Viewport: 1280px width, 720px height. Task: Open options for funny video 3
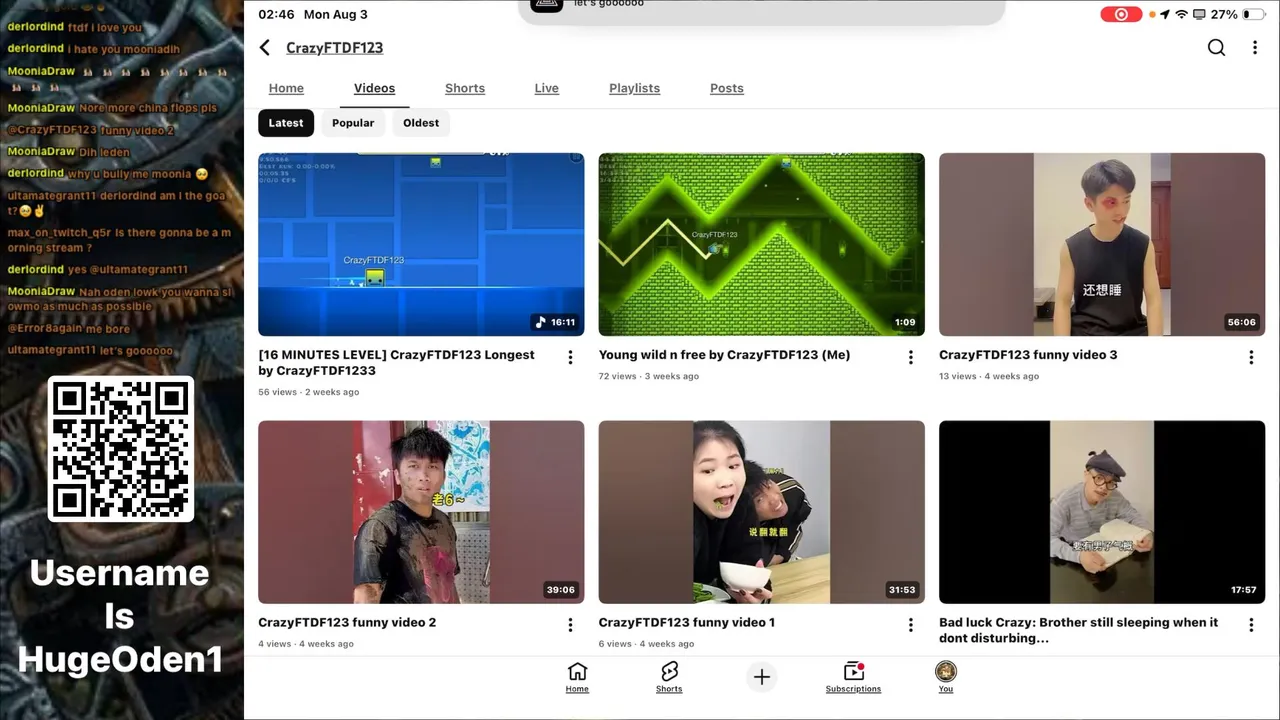click(x=1250, y=357)
